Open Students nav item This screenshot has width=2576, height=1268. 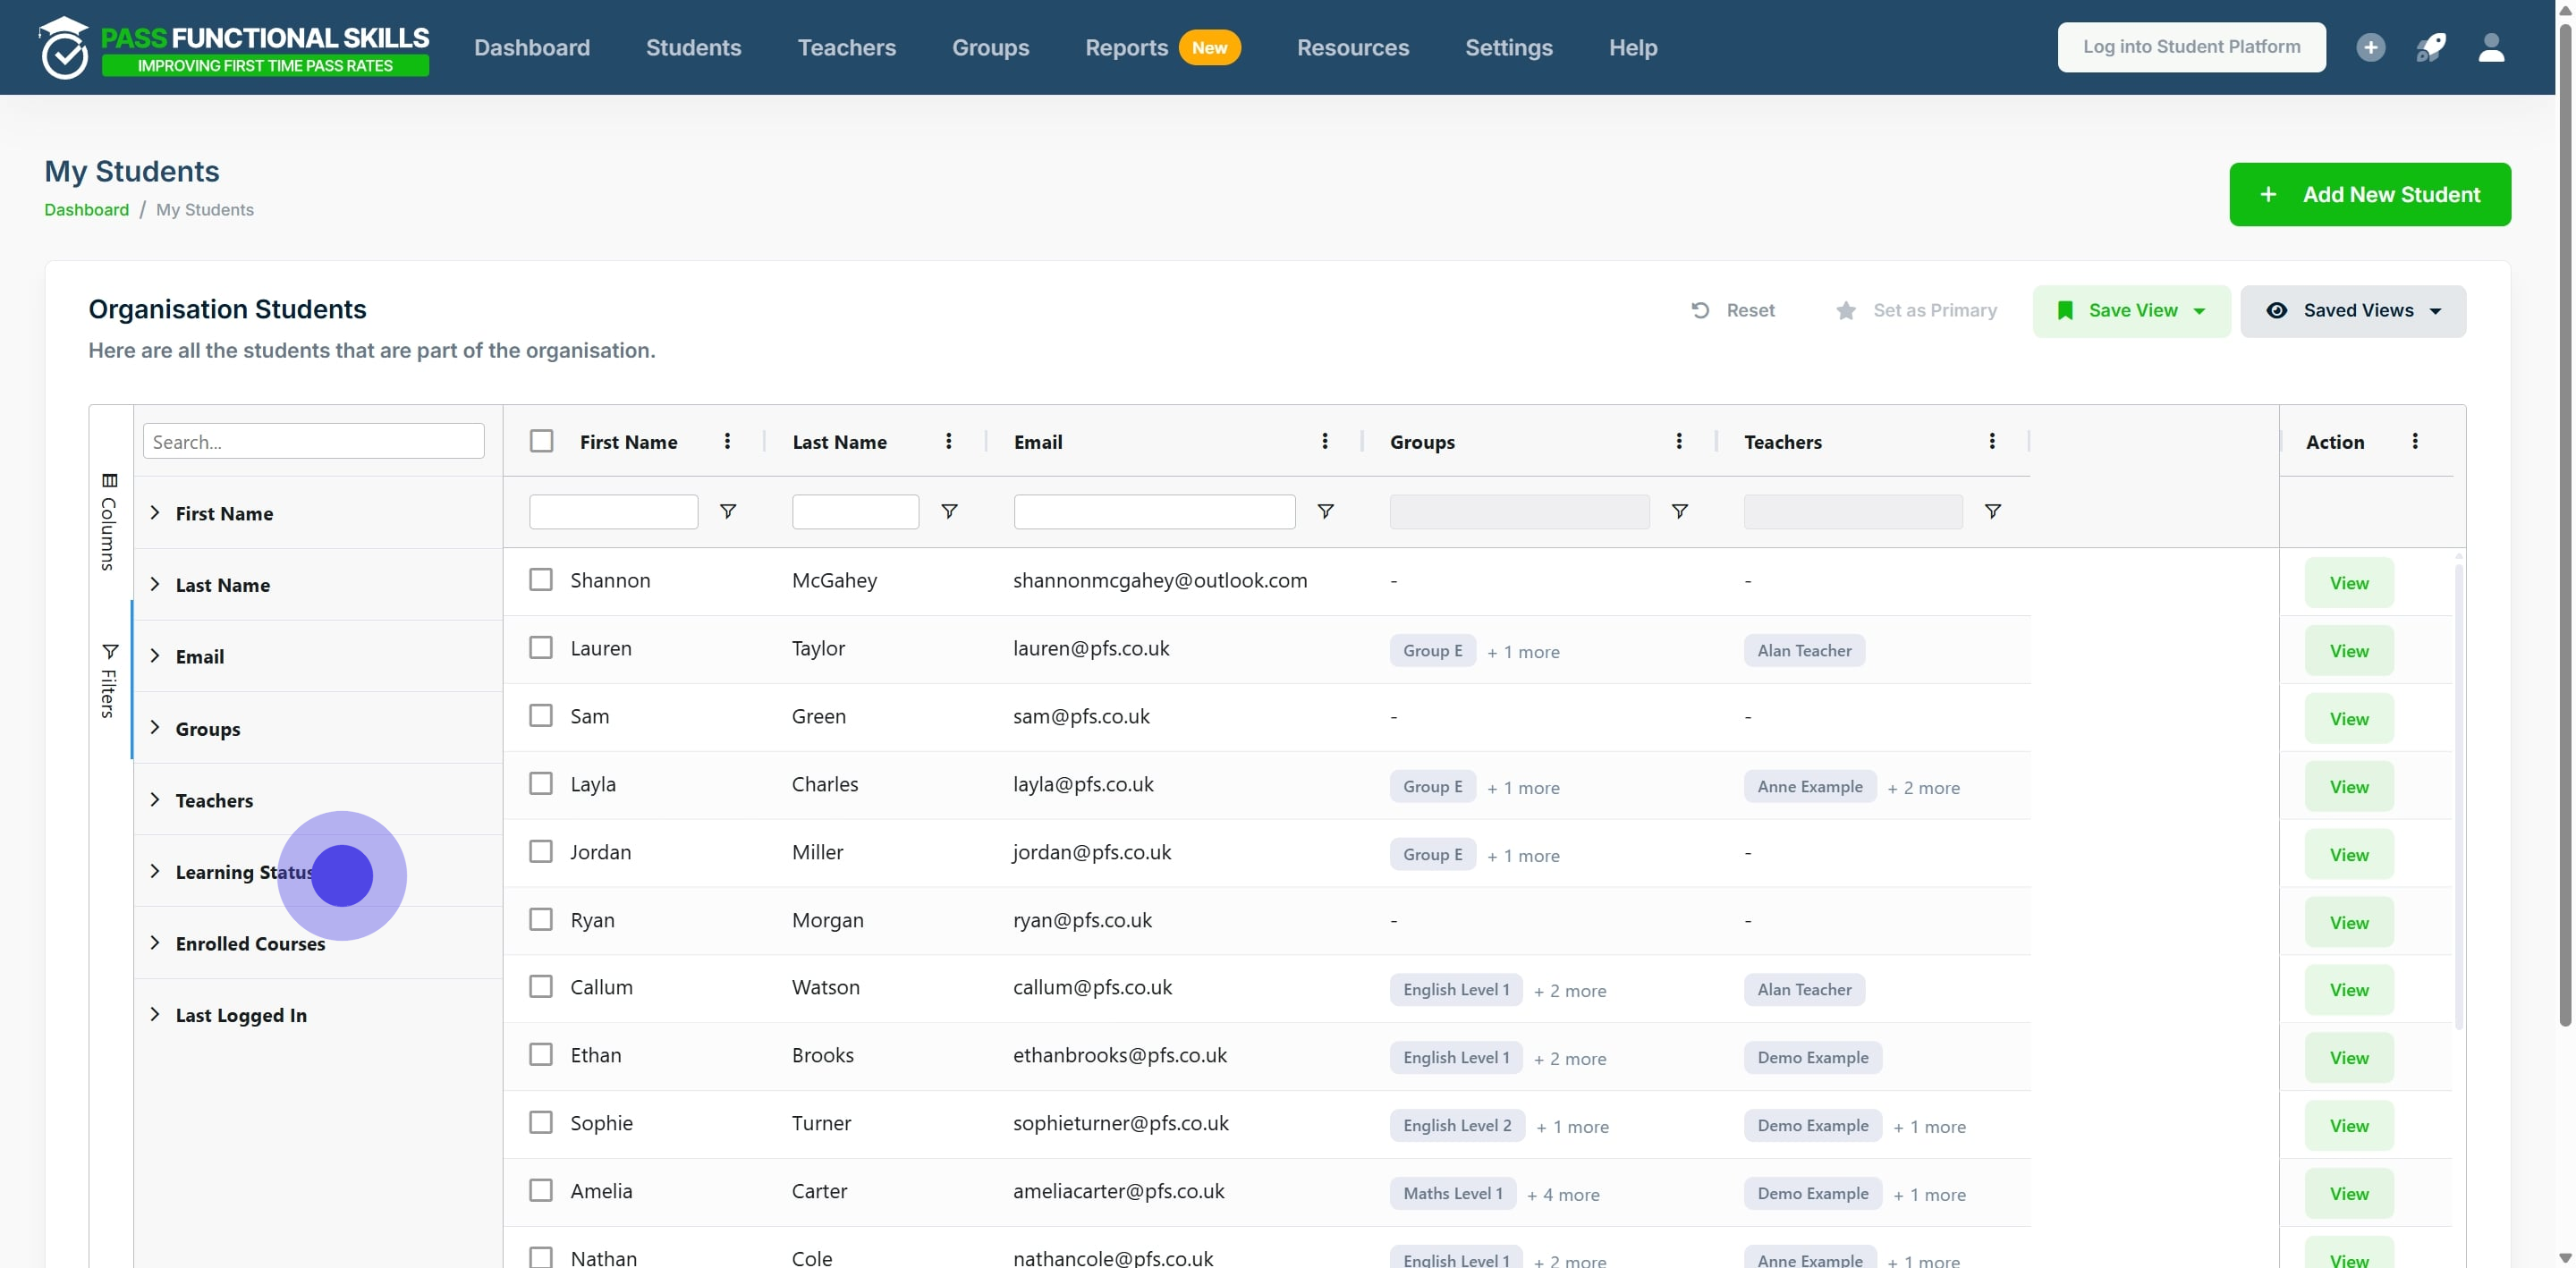[693, 47]
